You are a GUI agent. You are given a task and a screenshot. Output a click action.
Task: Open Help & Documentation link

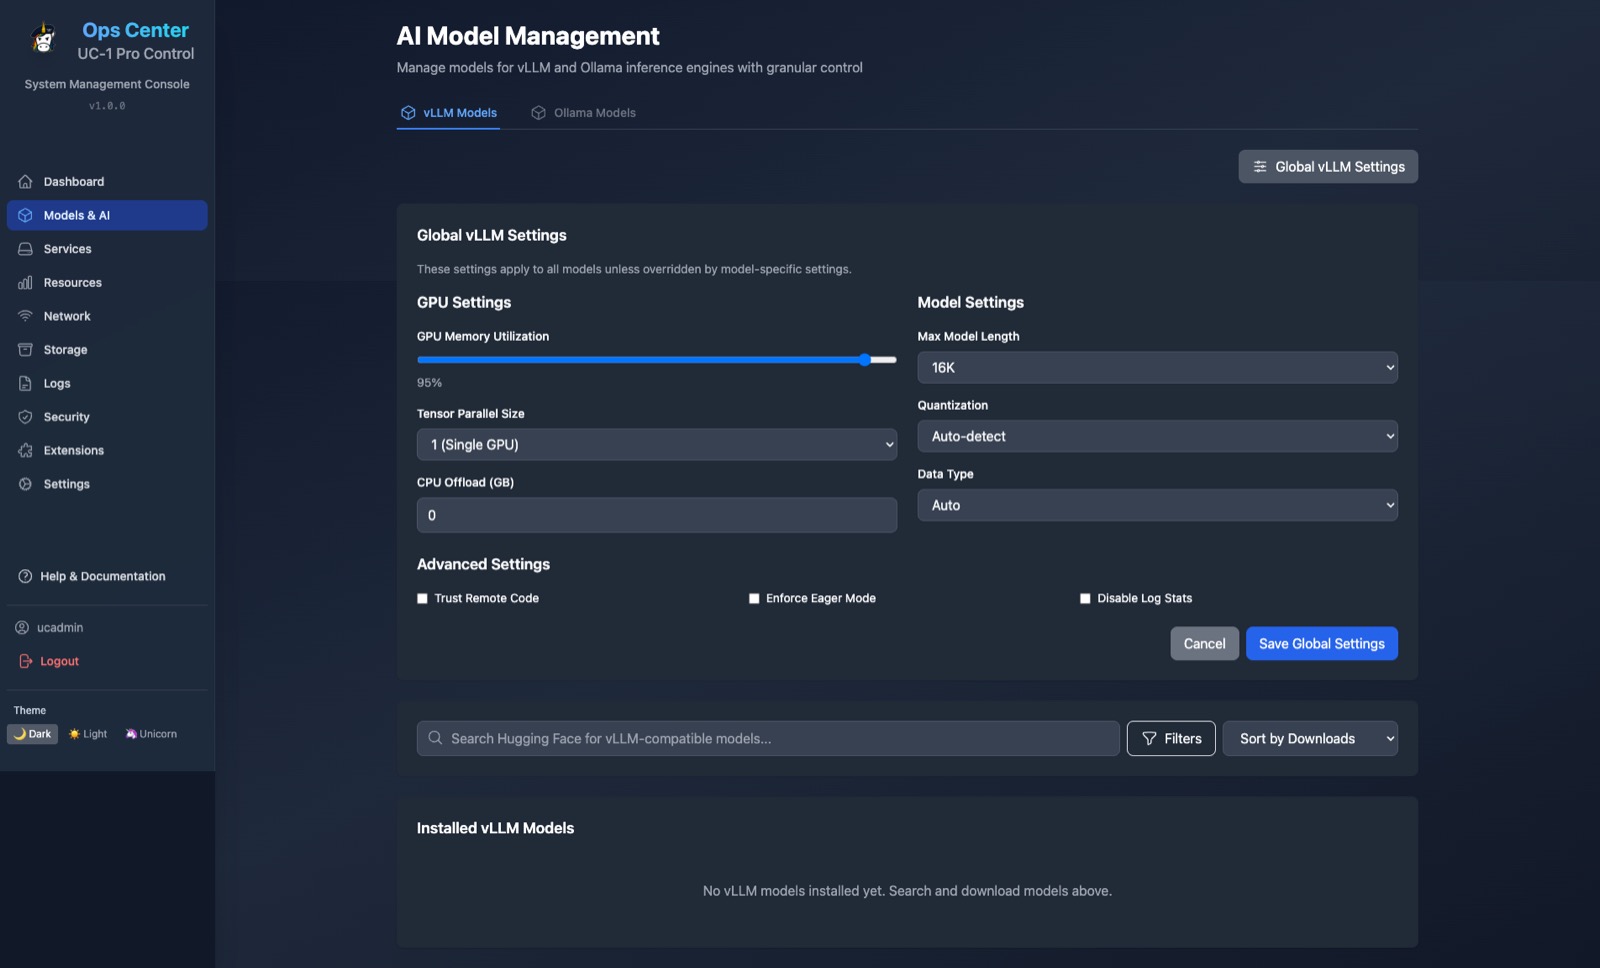pos(107,576)
